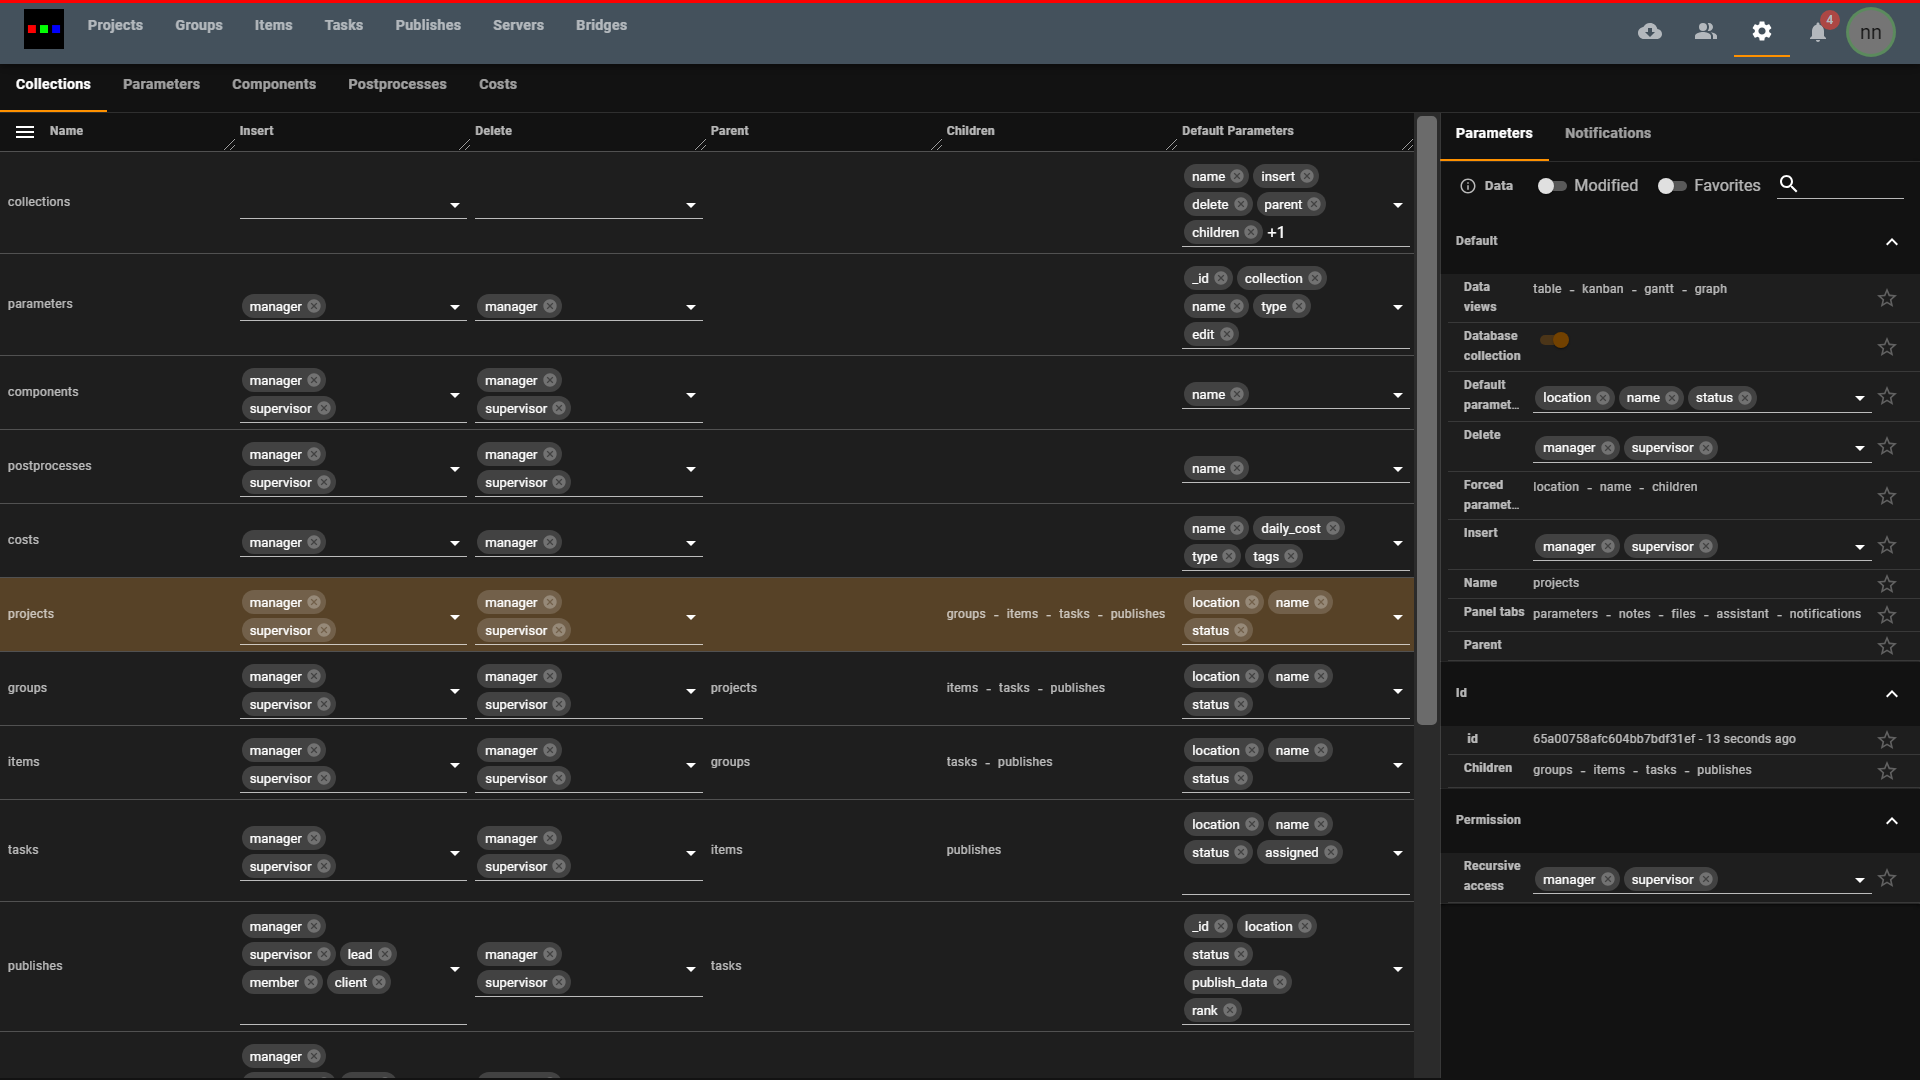
Task: Click the collections table vertical scrollbar
Action: point(1427,420)
